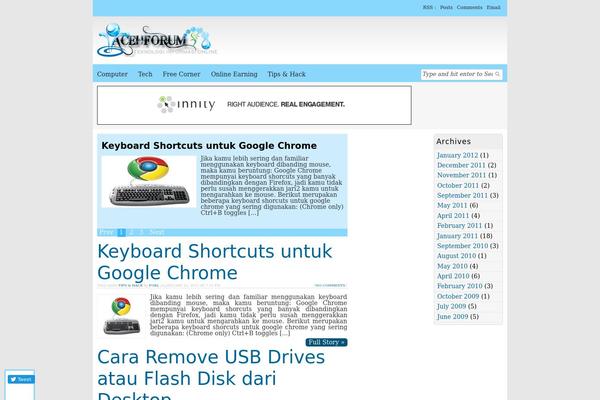Open July 2009 archive
Image resolution: width=600 pixels, height=400 pixels.
452,307
